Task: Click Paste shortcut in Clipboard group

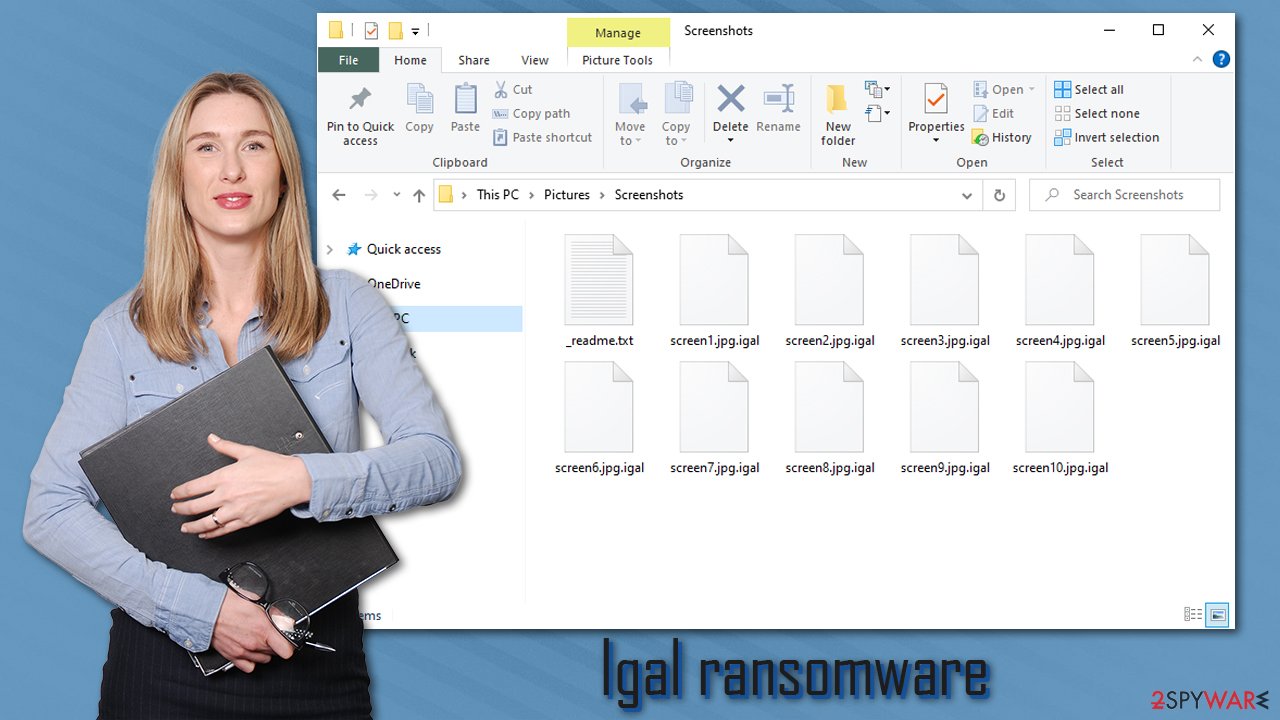Action: (x=543, y=138)
